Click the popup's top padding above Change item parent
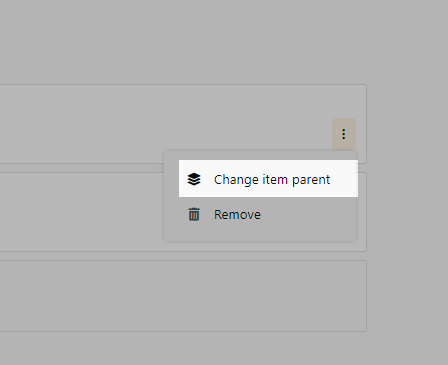The height and width of the screenshot is (365, 448). [260, 155]
